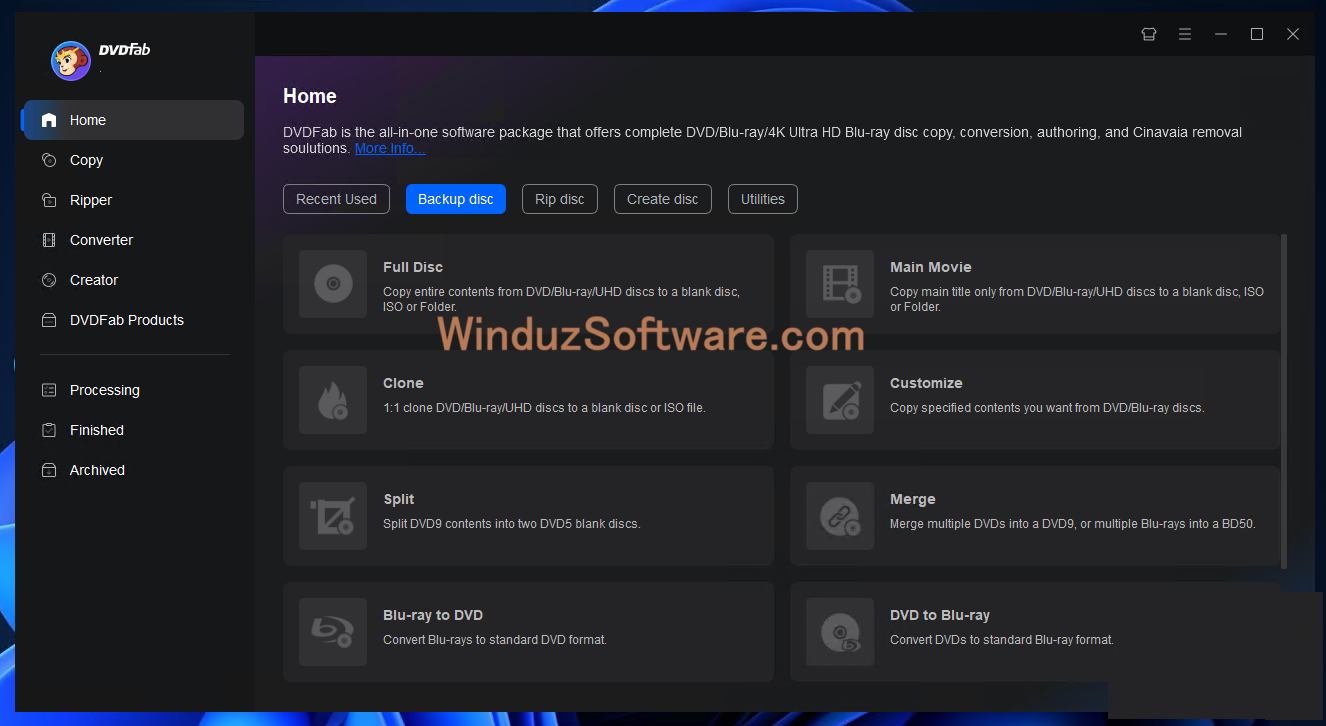Switch to the Recent Used tab
The image size is (1326, 726).
pos(336,199)
